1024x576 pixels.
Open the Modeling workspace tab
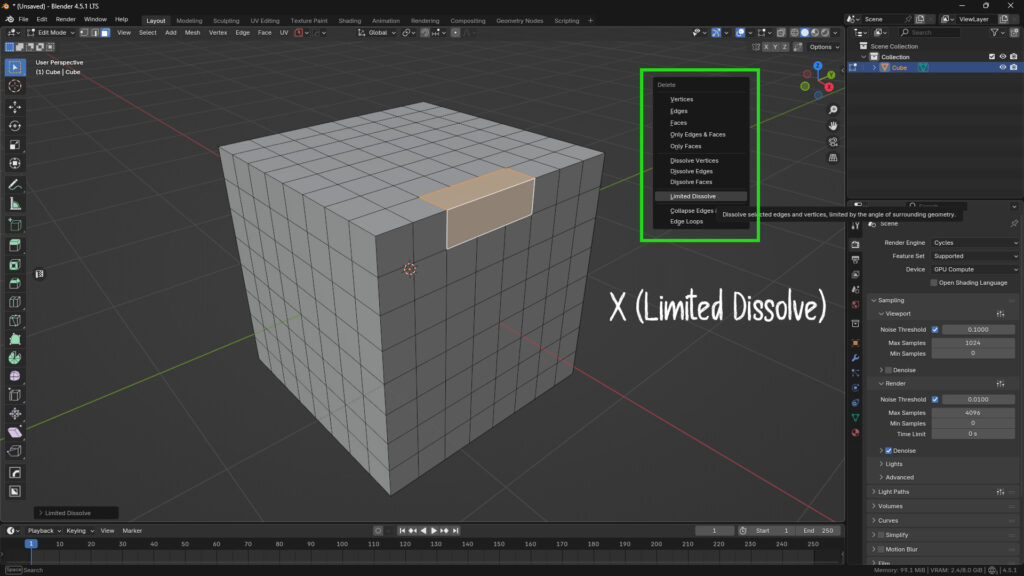(x=188, y=19)
